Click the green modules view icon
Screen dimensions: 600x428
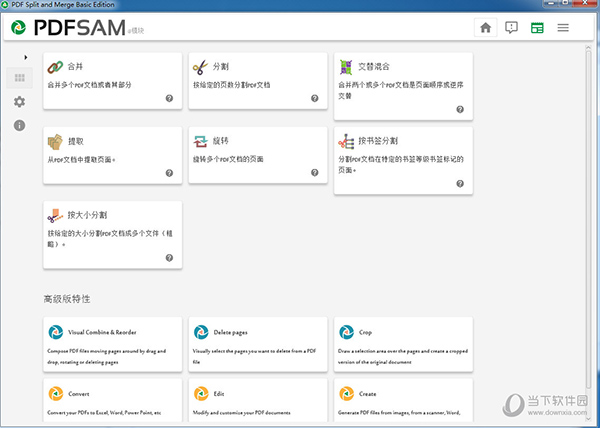pyautogui.click(x=537, y=28)
